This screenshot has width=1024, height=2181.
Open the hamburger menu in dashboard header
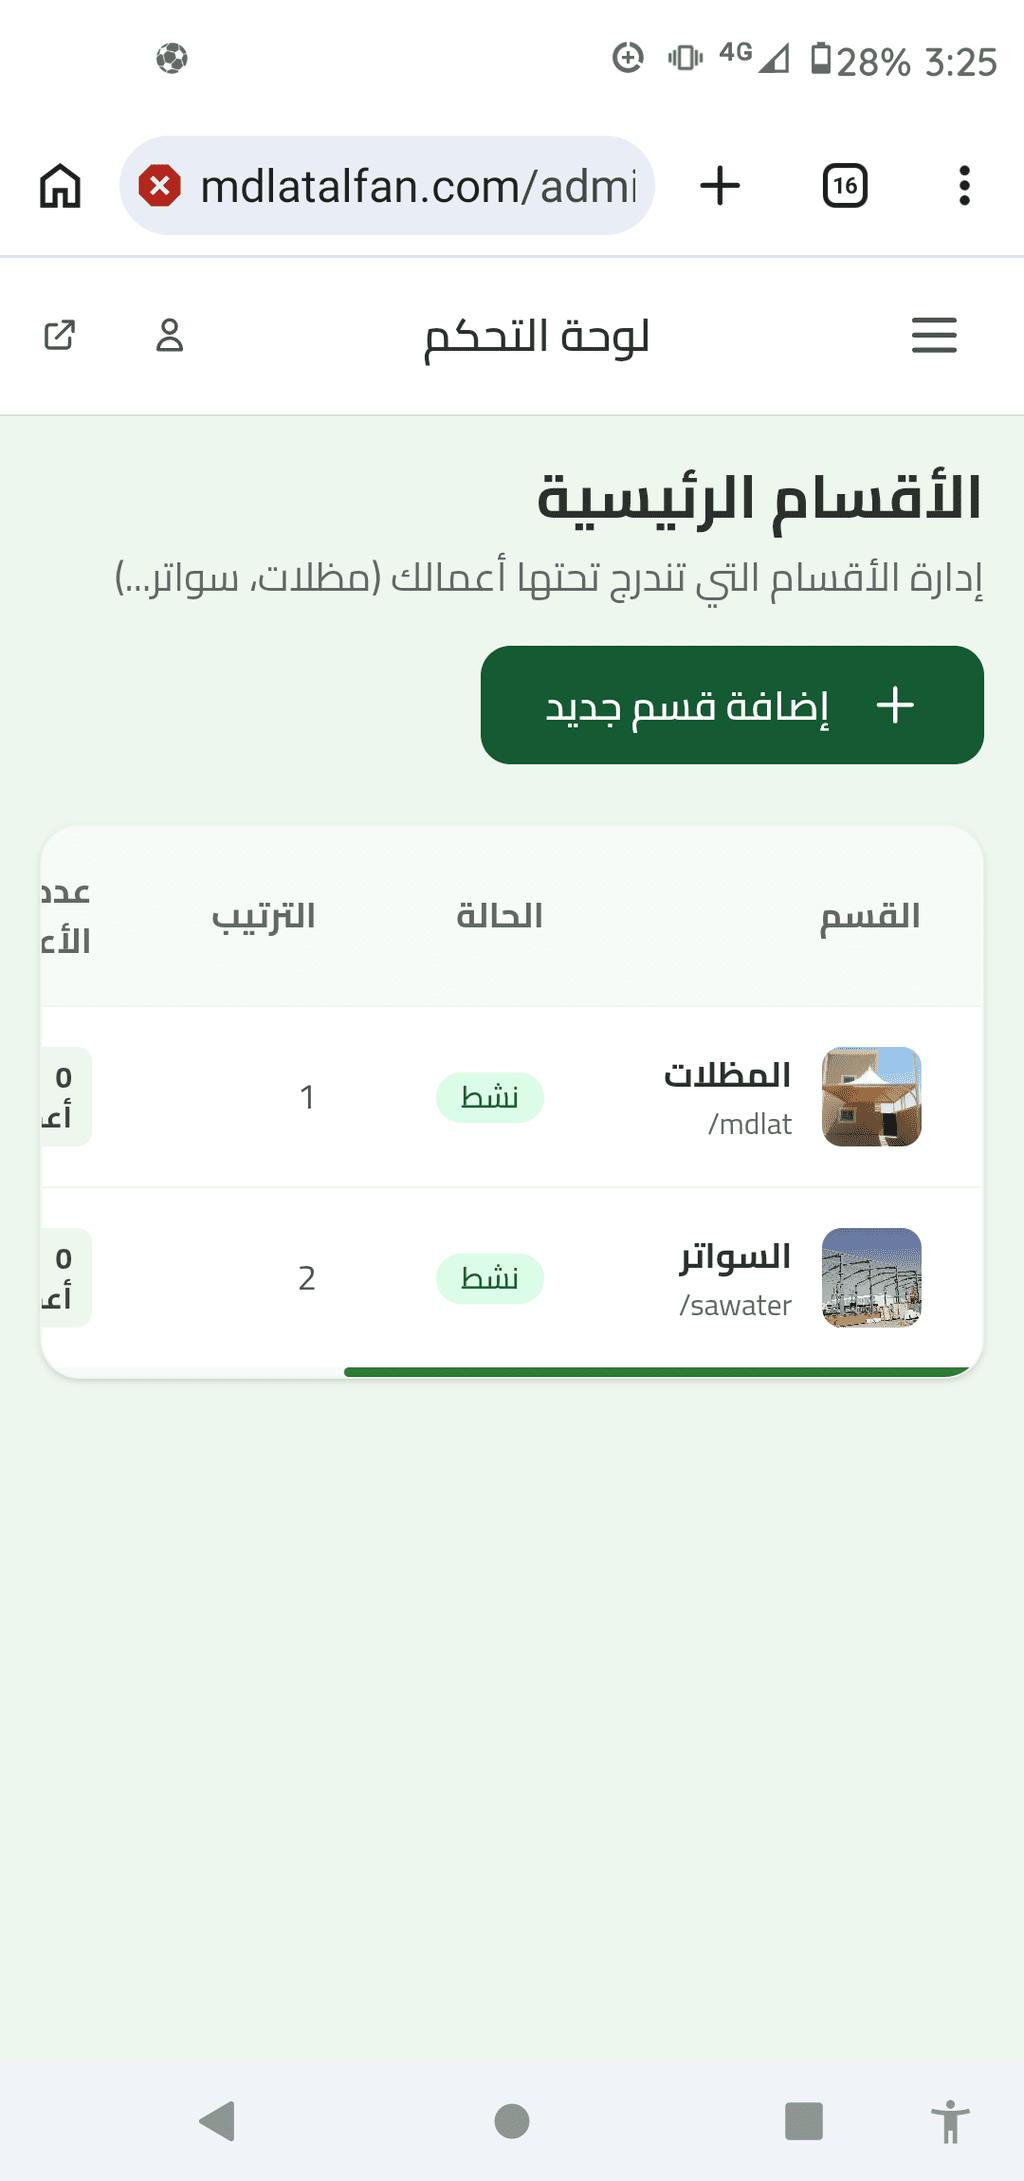pyautogui.click(x=934, y=335)
